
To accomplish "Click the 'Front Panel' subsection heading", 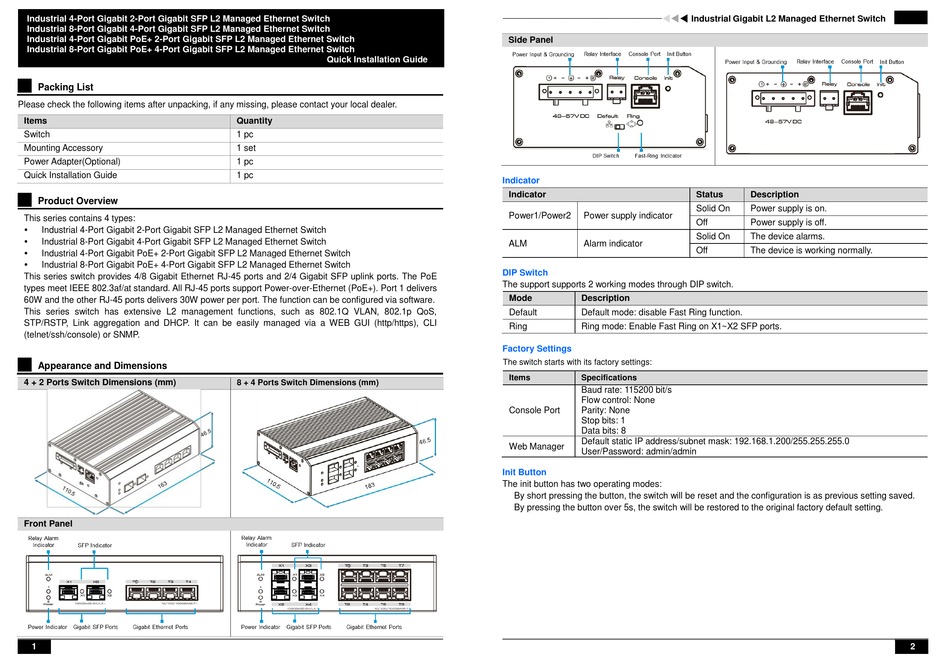I will 48,524.
